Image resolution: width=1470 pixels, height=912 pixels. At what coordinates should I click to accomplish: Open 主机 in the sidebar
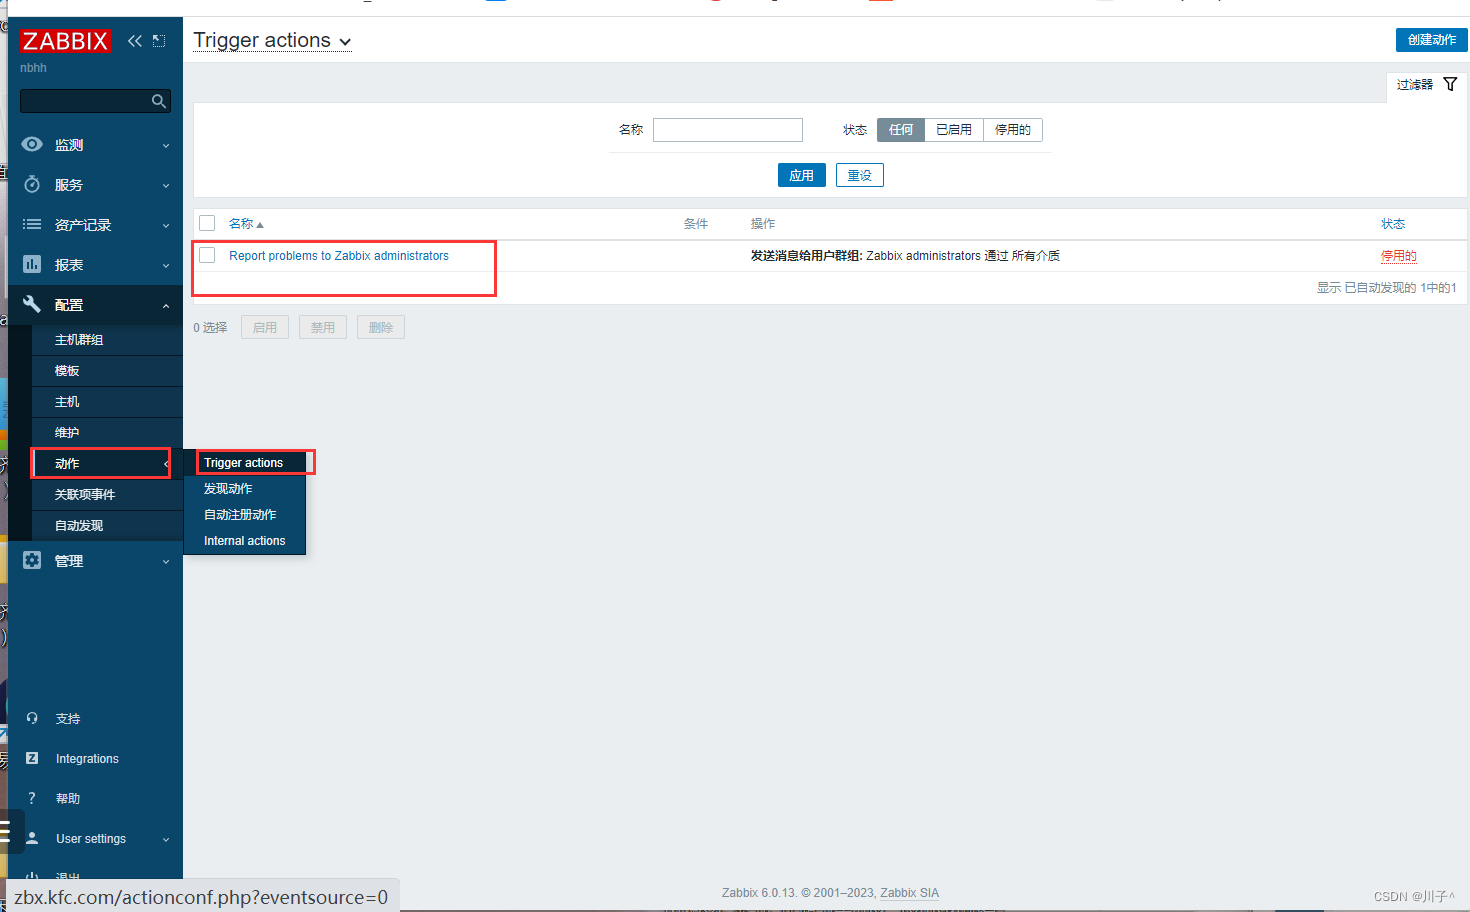tap(67, 402)
